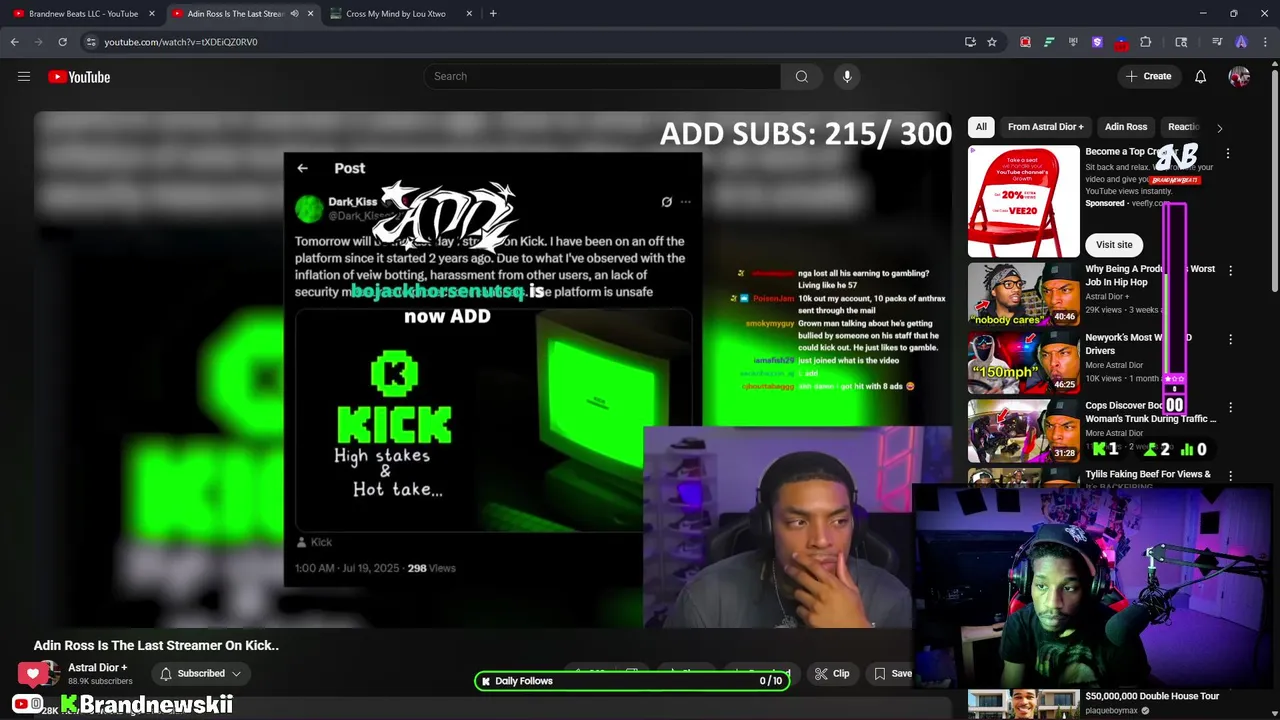The width and height of the screenshot is (1280, 720).
Task: Bookmark this page with the star icon
Action: click(x=991, y=42)
